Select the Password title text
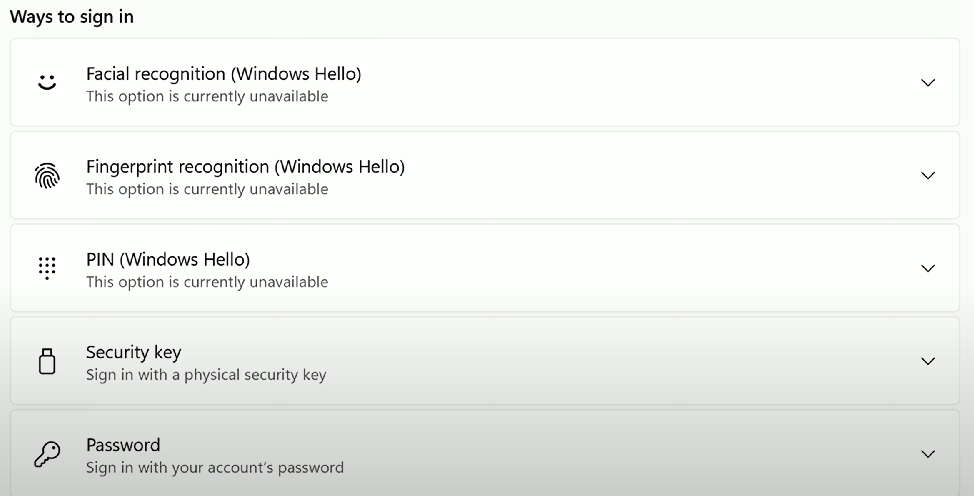 point(123,445)
